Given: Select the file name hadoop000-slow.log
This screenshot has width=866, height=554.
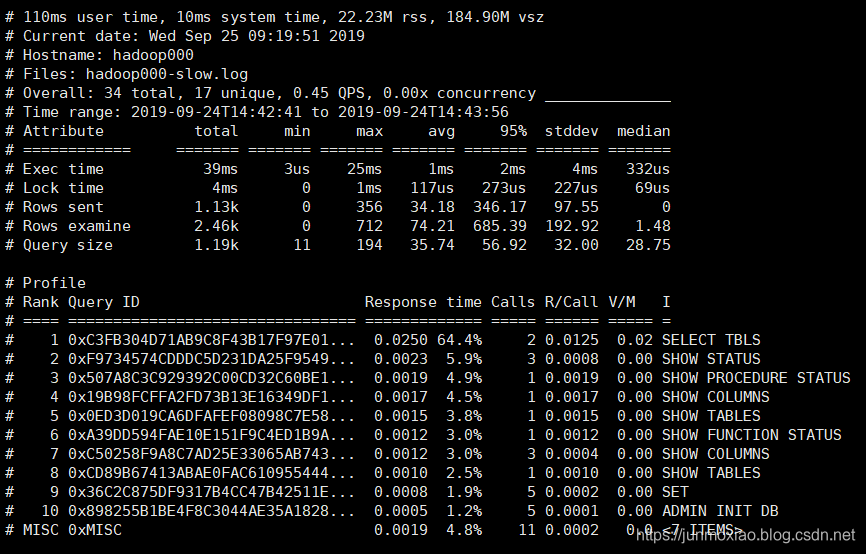Looking at the screenshot, I should tap(167, 74).
